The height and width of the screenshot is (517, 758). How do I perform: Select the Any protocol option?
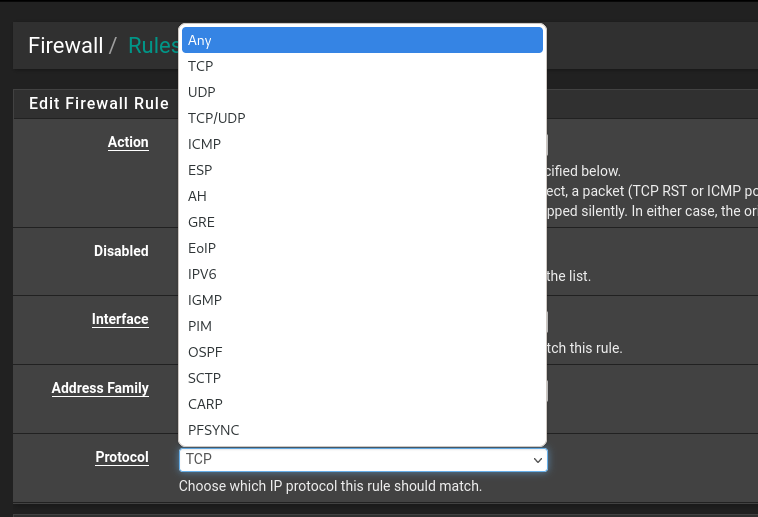[362, 40]
